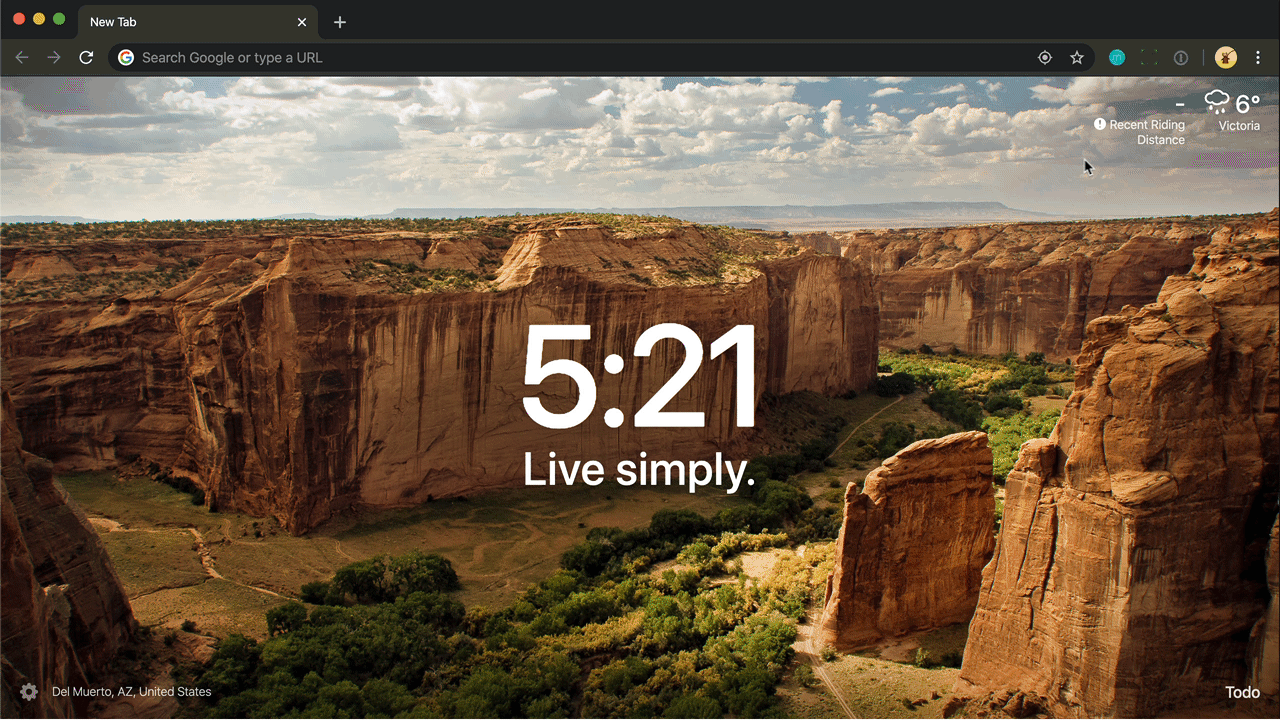Click the Victoria weather location label

pyautogui.click(x=1239, y=126)
